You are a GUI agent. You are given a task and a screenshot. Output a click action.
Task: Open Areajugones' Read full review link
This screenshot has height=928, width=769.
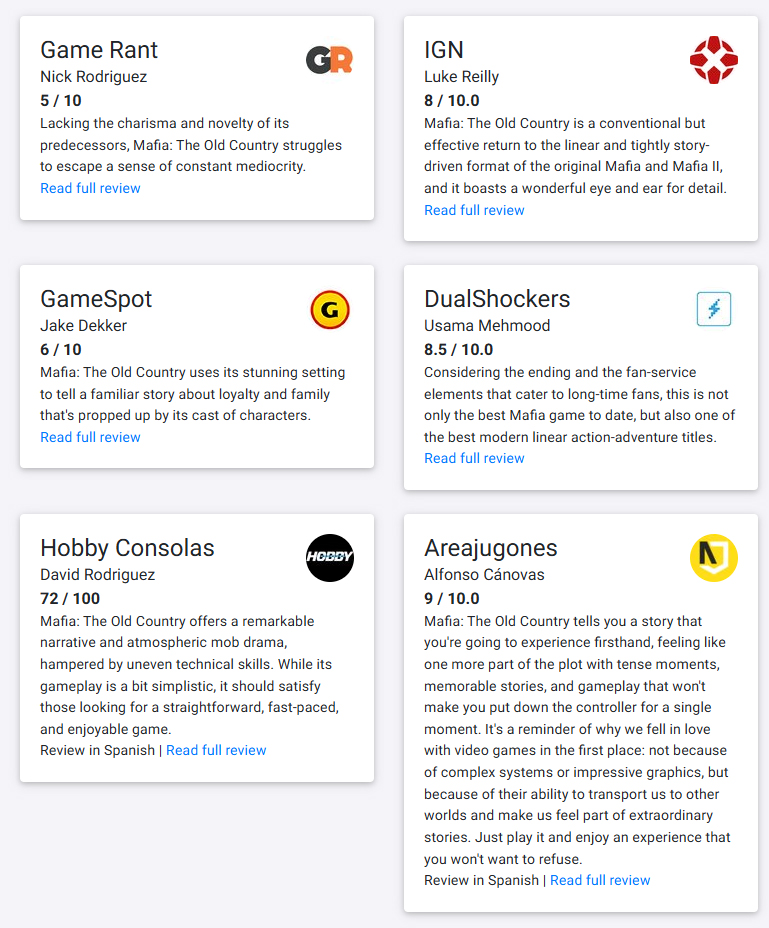click(600, 880)
